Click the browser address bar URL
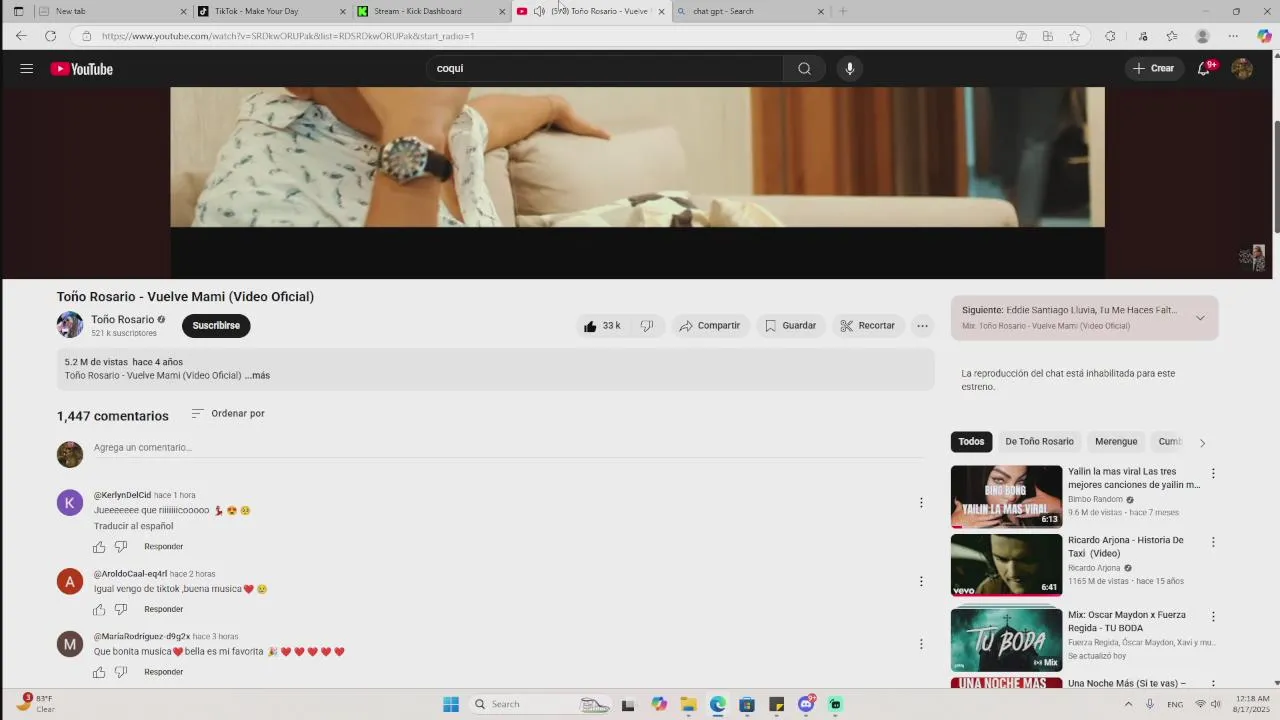The image size is (1280, 720). (550, 36)
